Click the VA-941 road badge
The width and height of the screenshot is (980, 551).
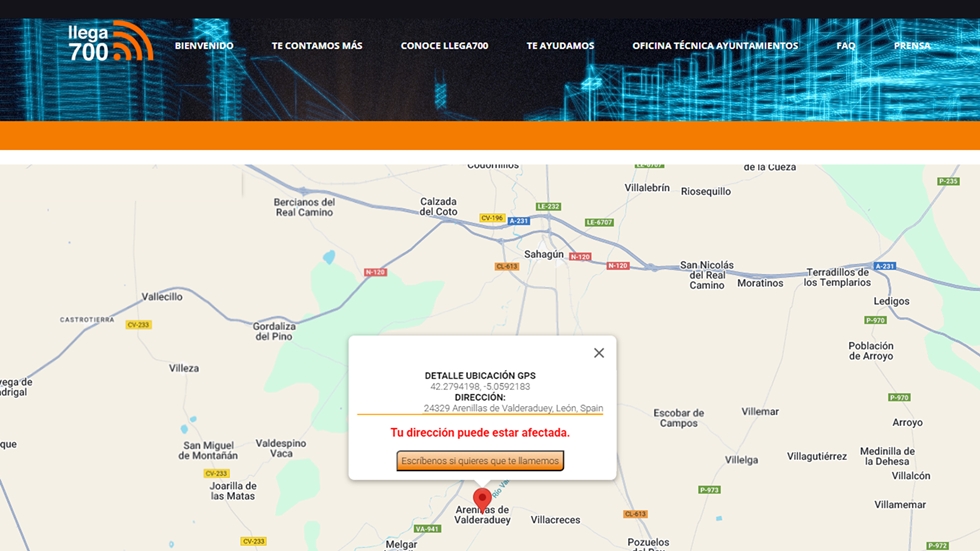[x=427, y=528]
